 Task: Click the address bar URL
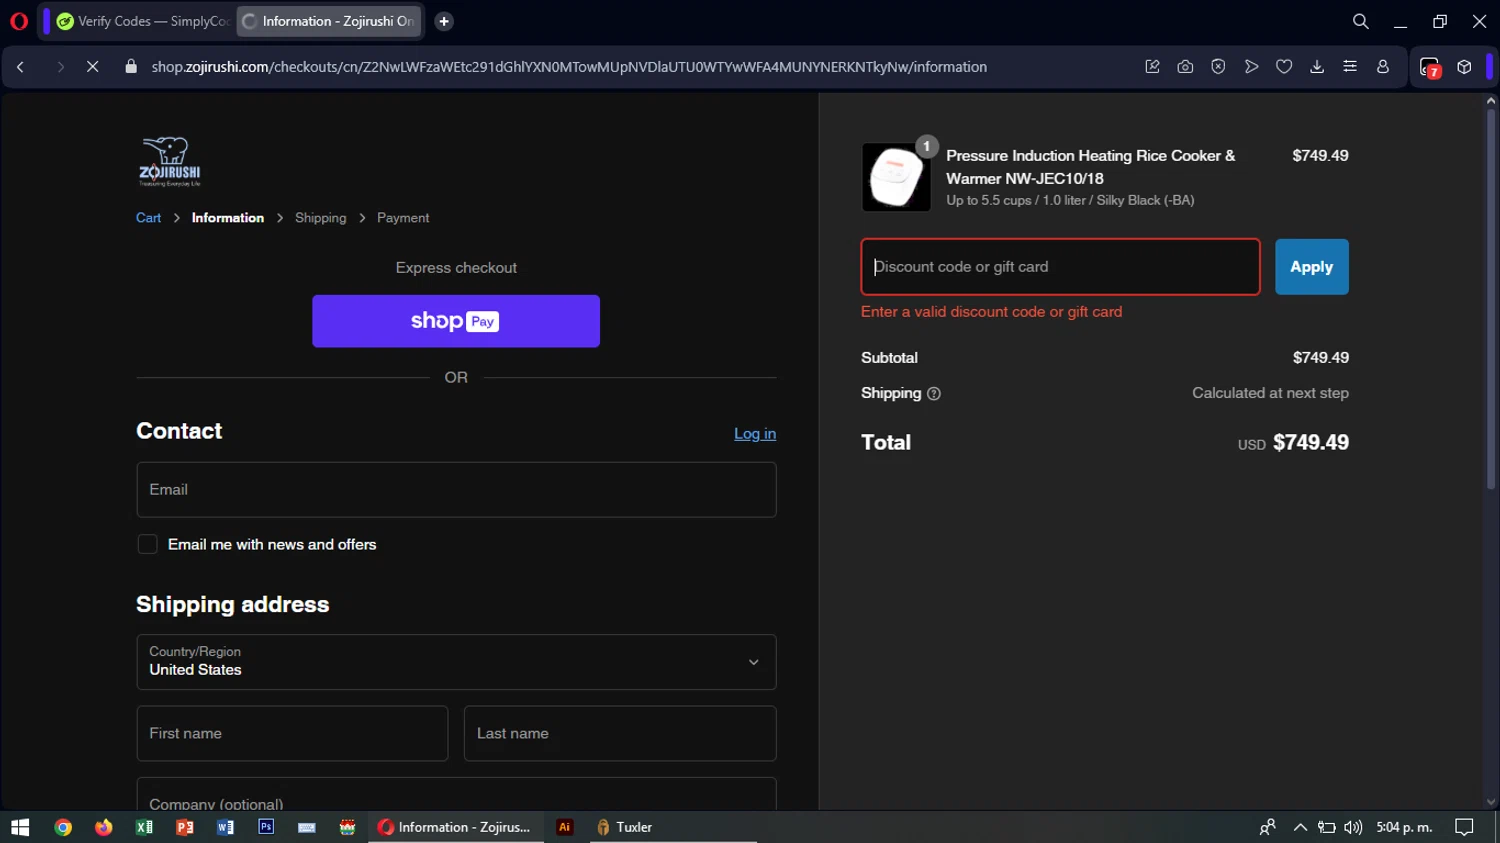click(569, 67)
